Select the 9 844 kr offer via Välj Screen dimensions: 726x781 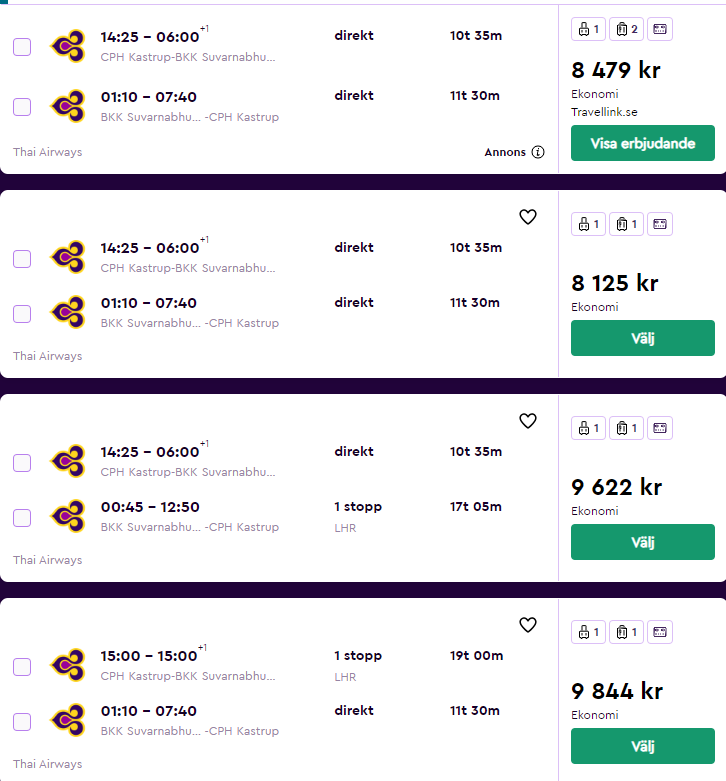pos(642,746)
